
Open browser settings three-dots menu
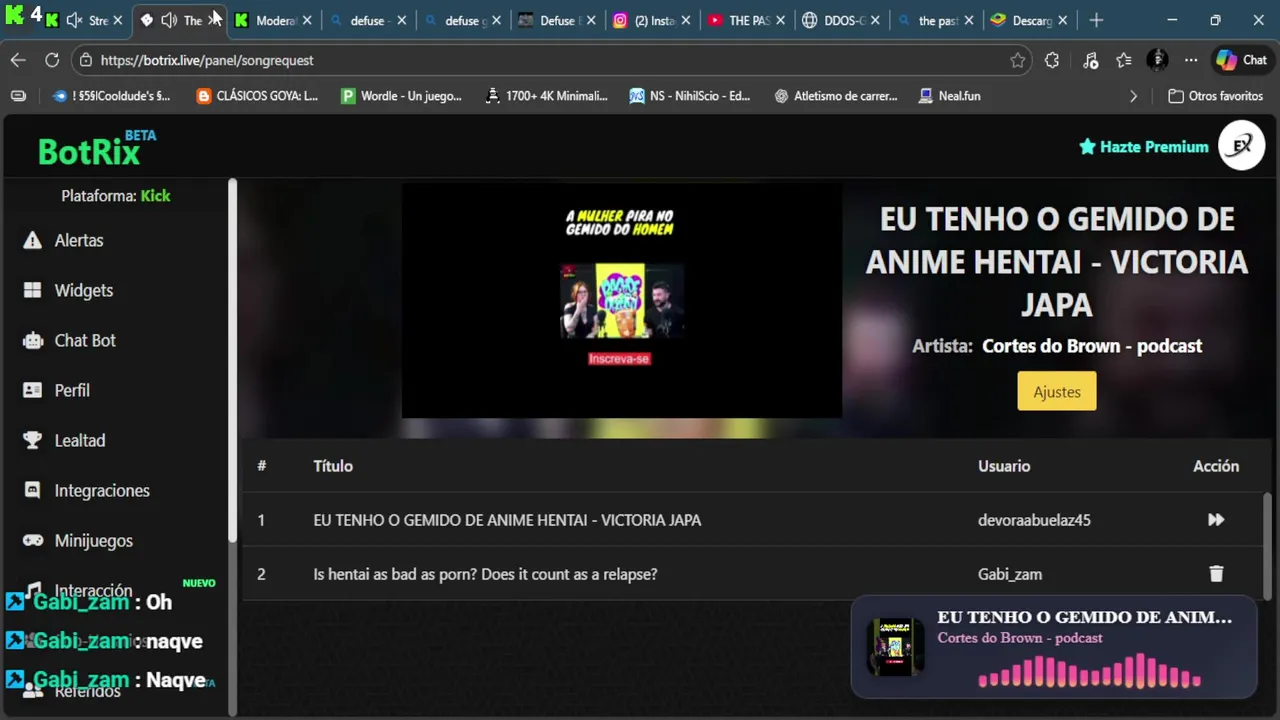(x=1191, y=60)
